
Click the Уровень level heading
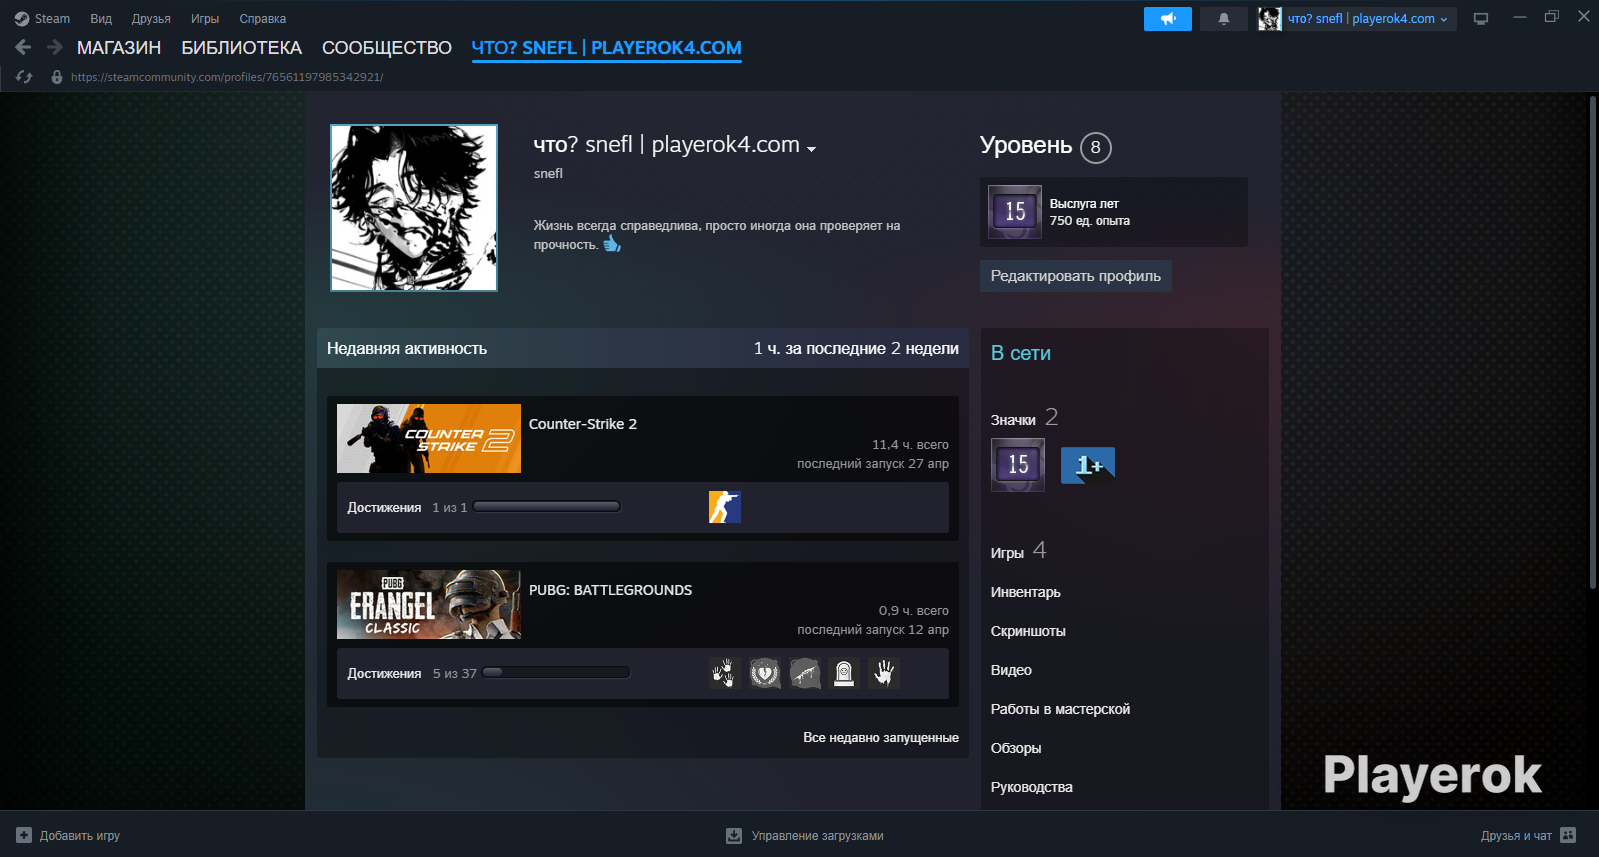click(x=1026, y=146)
